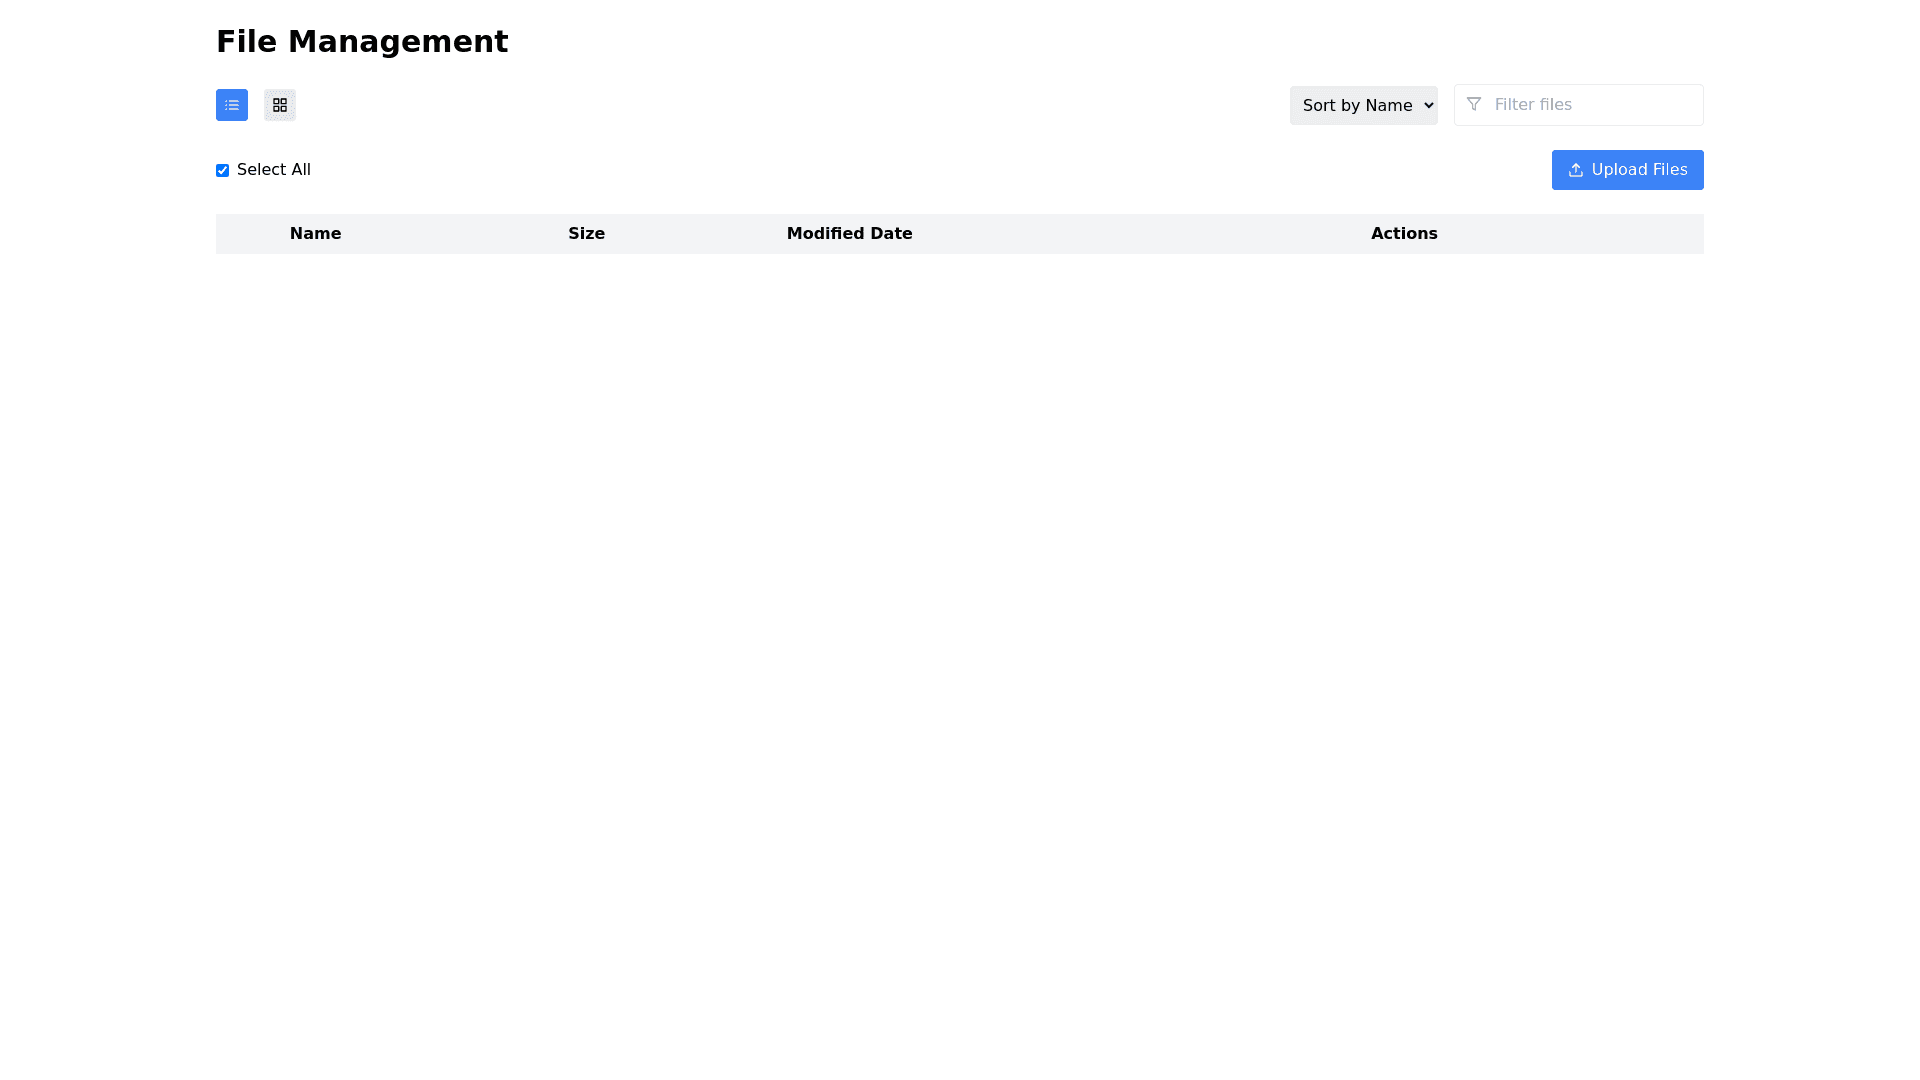Click the Modified Date column header
The height and width of the screenshot is (1080, 1920).
point(849,233)
